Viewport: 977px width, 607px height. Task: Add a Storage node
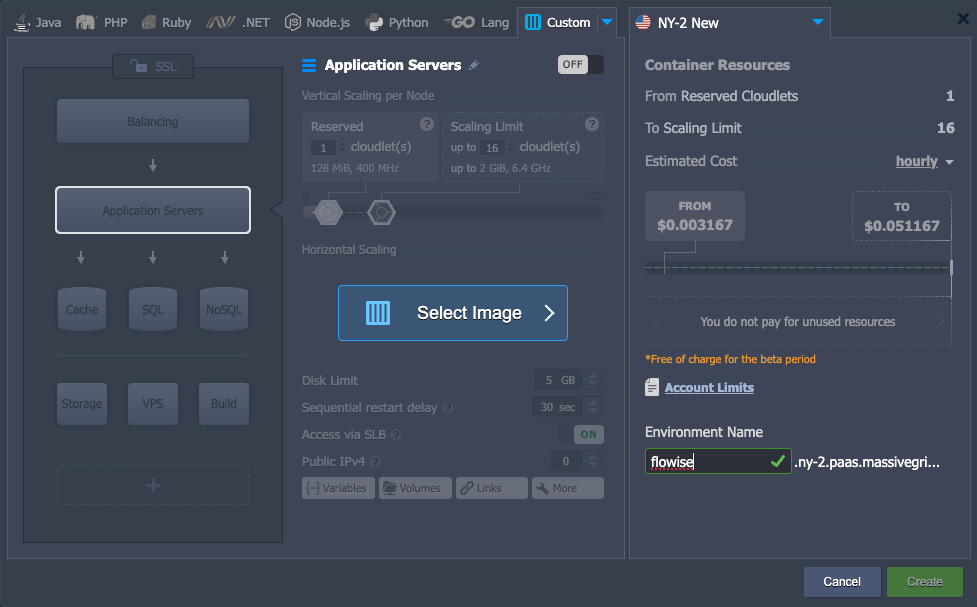point(82,404)
